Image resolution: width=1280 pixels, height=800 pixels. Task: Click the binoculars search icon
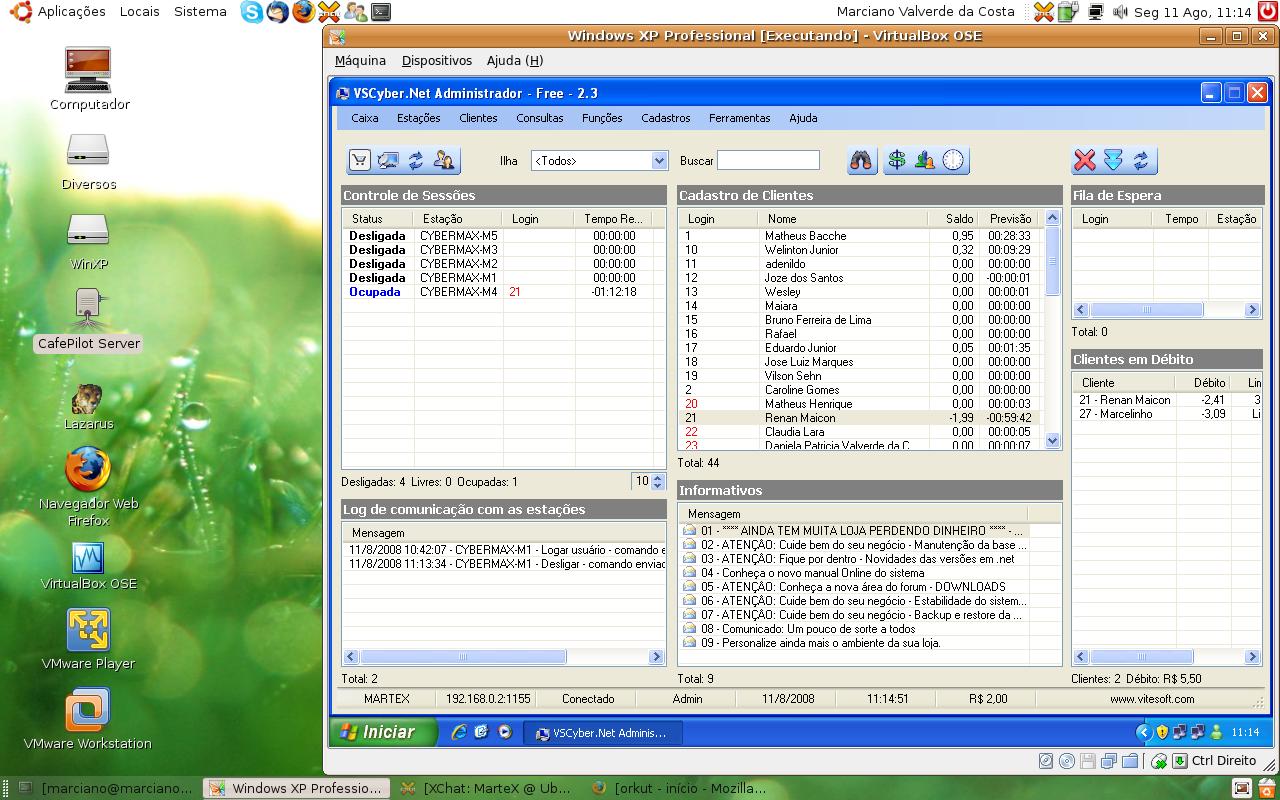(x=861, y=160)
